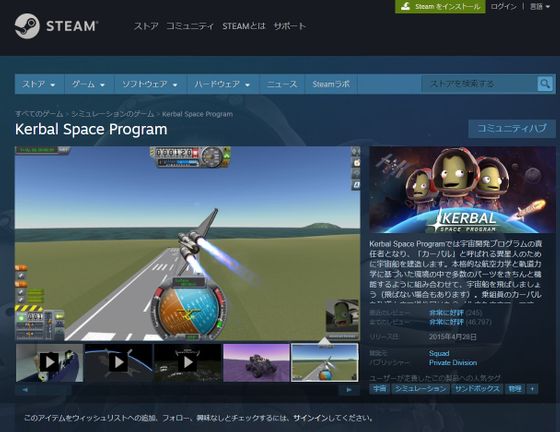Click the 物理 tag
The width and height of the screenshot is (560, 432).
coord(515,389)
